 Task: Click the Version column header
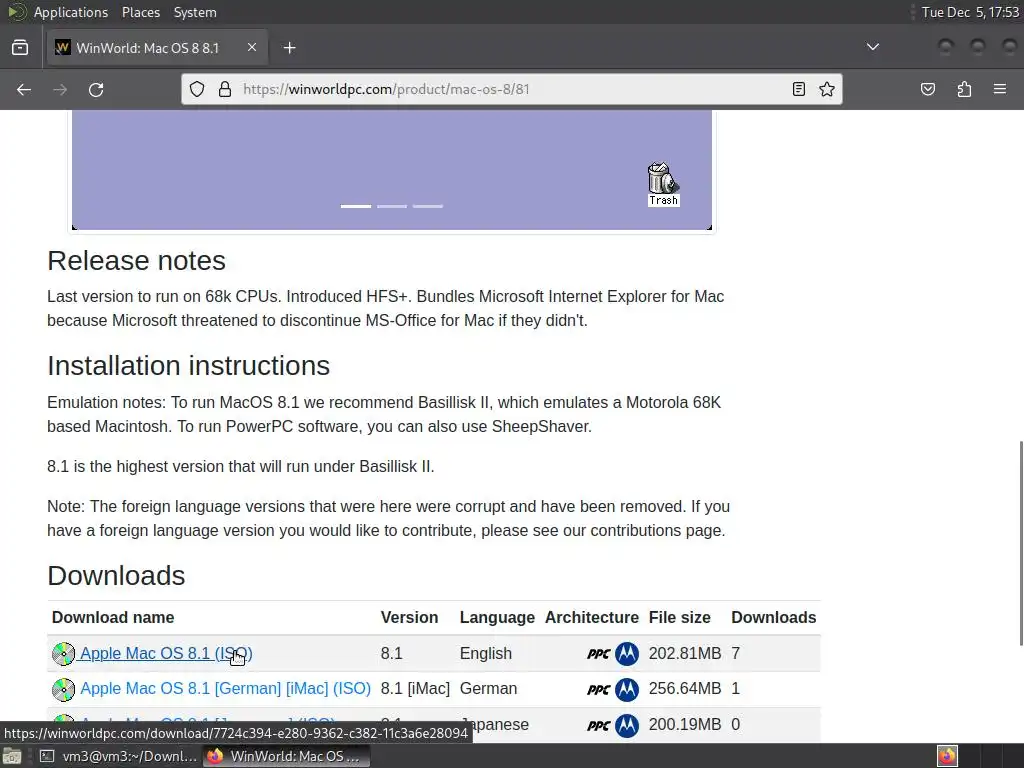pyautogui.click(x=409, y=617)
